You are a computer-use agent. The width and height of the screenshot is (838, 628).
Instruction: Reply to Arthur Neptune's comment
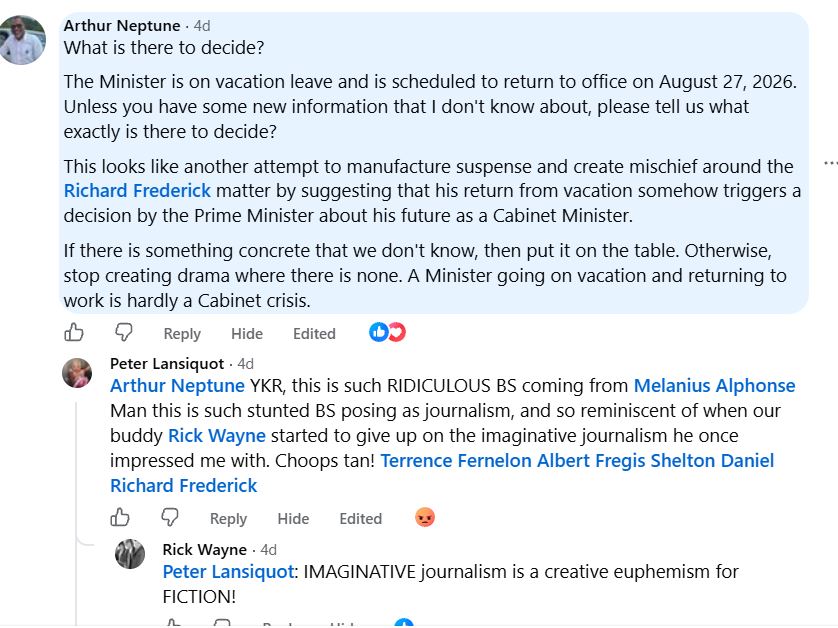pos(182,334)
